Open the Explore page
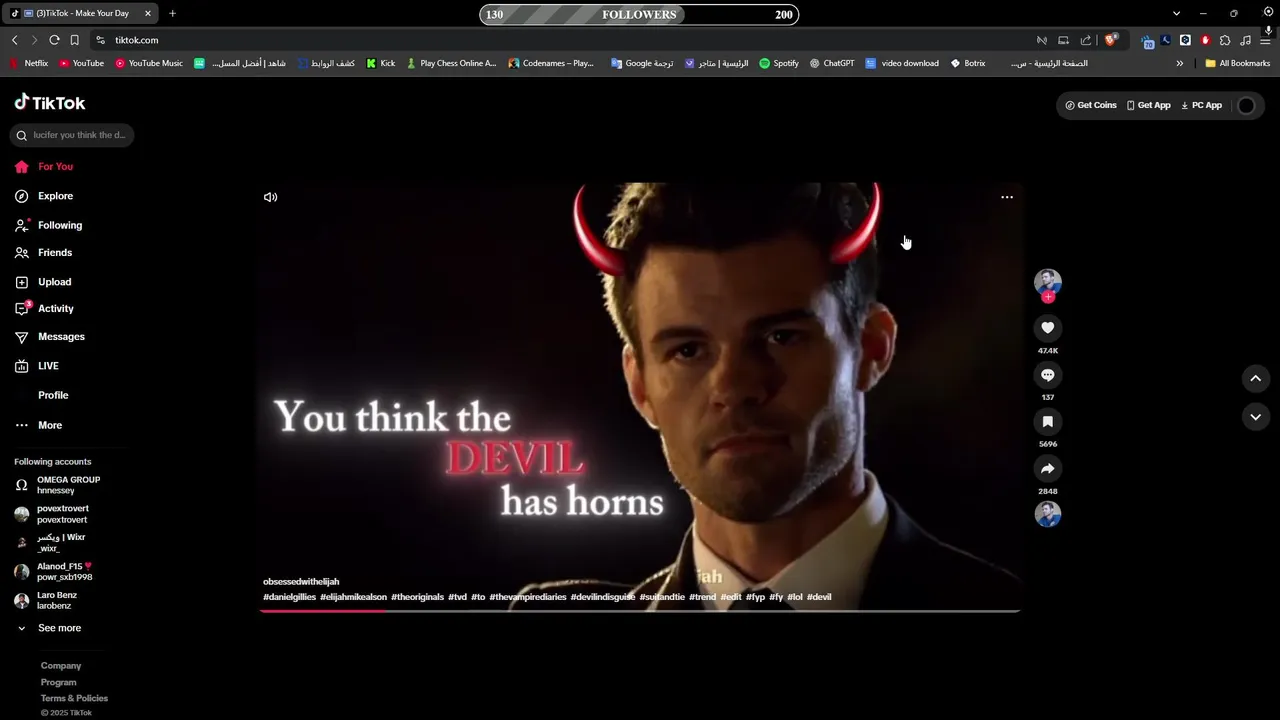The image size is (1280, 720). (44, 196)
